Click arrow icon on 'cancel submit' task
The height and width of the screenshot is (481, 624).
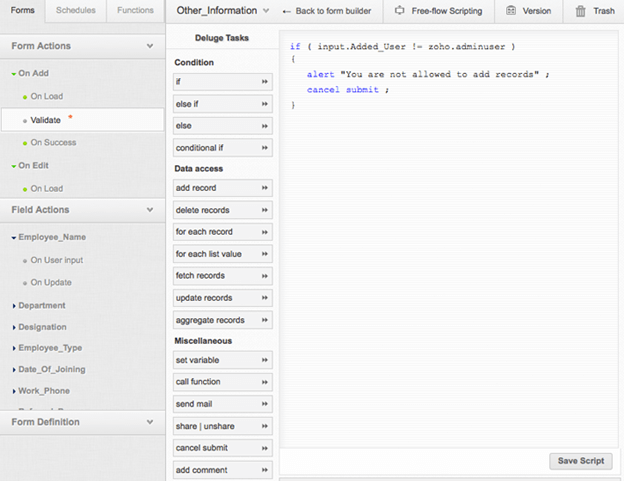265,448
